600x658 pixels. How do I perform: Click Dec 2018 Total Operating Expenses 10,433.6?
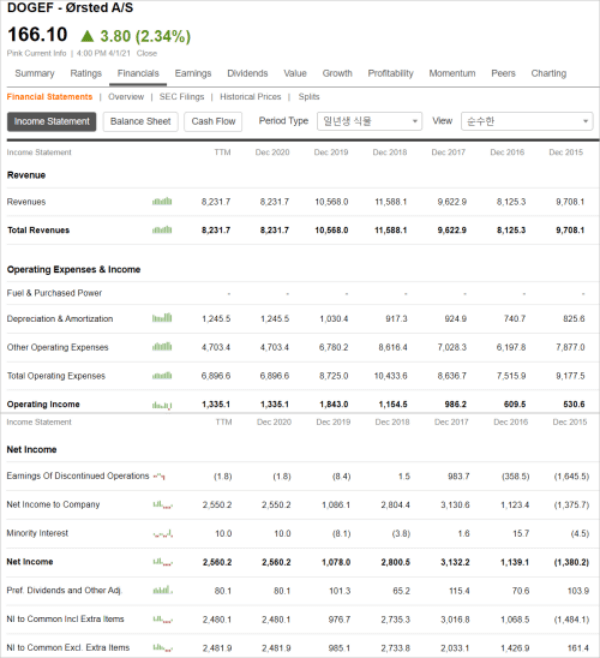pyautogui.click(x=390, y=376)
